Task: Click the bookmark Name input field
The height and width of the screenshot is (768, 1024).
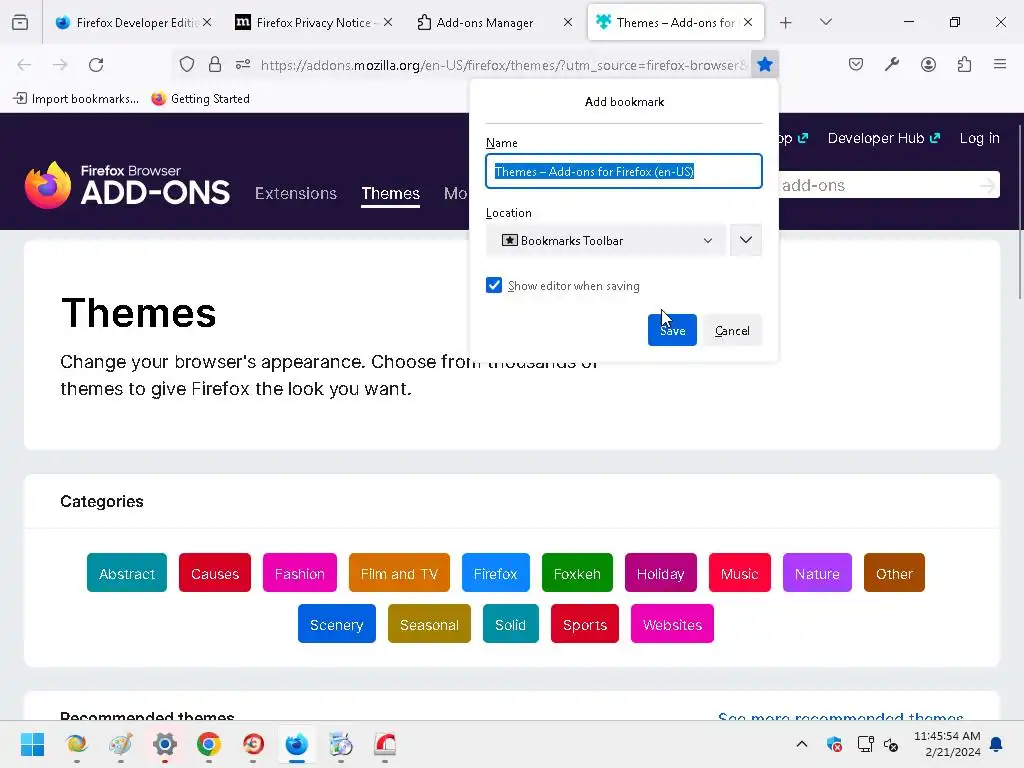Action: click(624, 171)
